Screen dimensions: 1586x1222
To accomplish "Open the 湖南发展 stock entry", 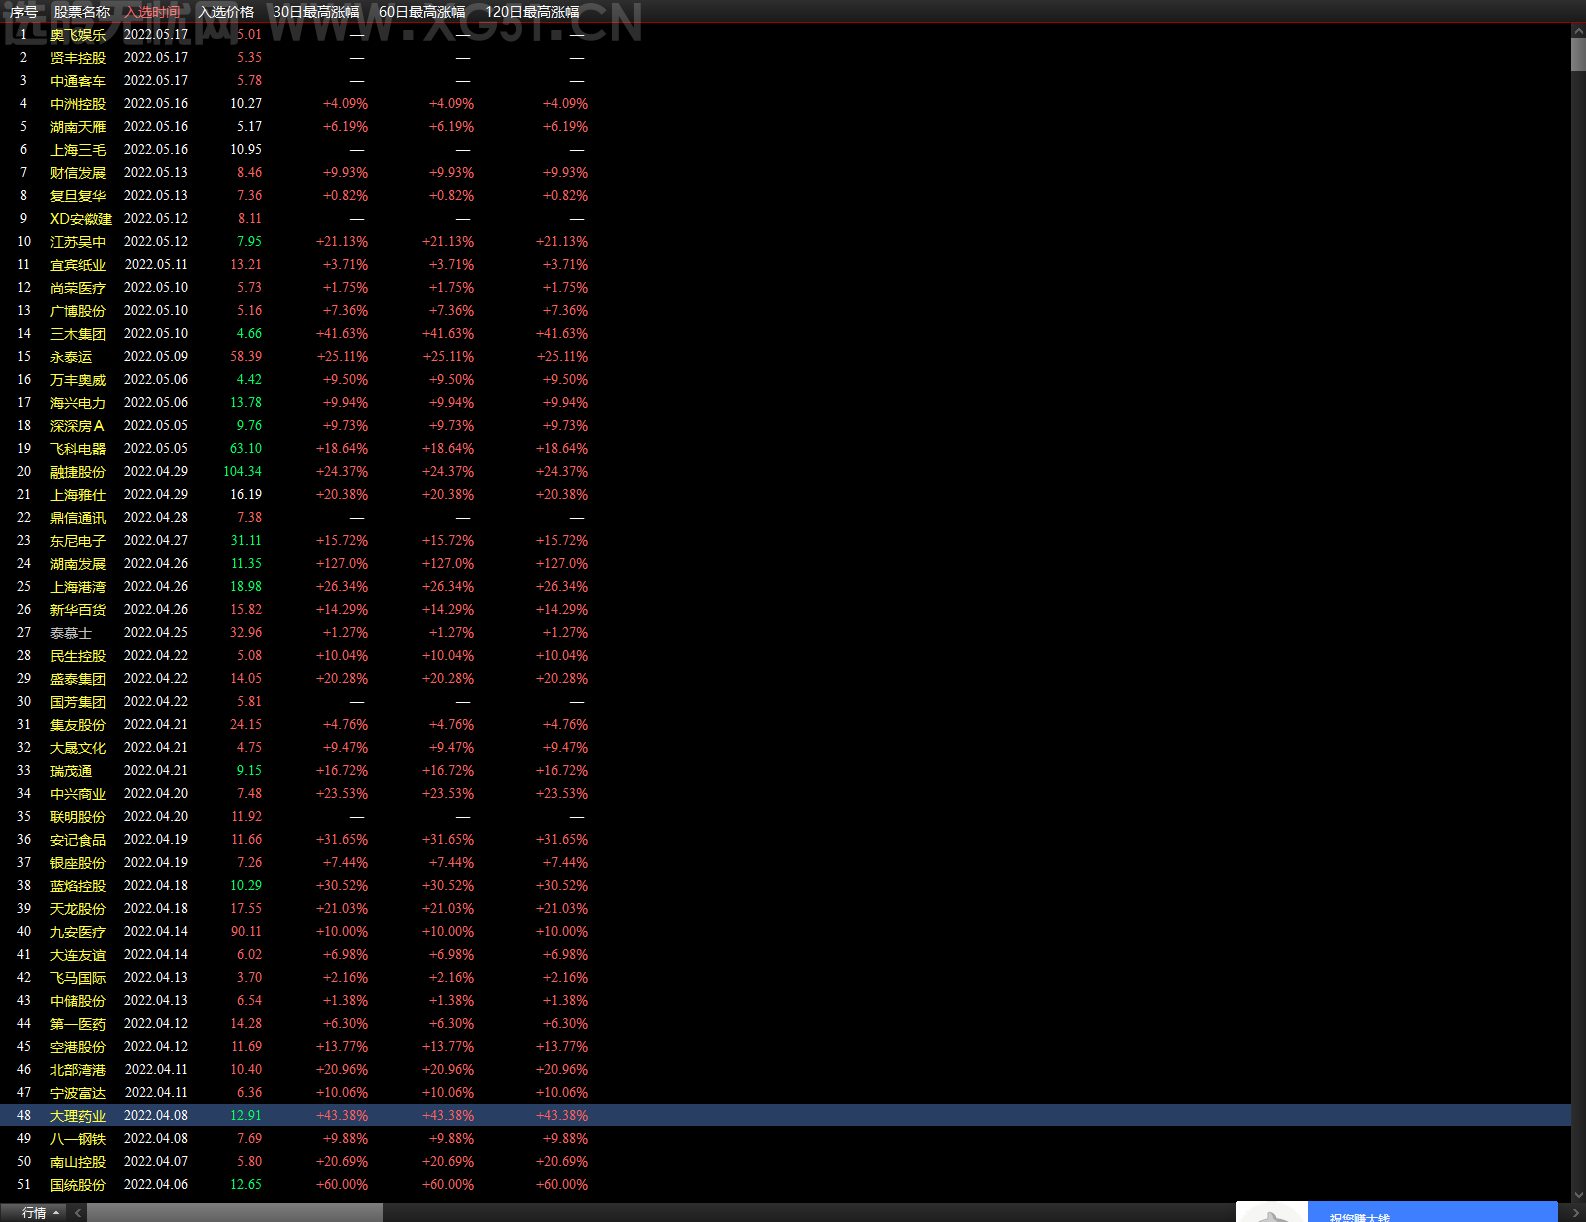I will pos(78,564).
